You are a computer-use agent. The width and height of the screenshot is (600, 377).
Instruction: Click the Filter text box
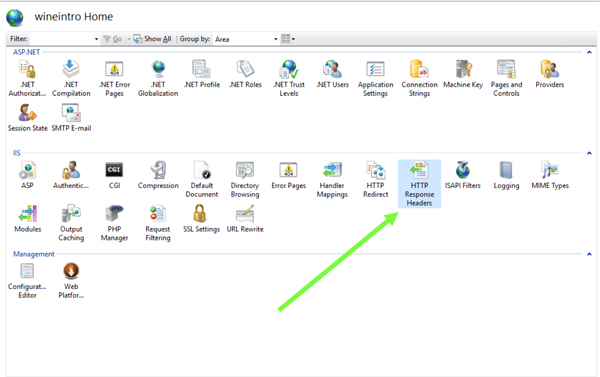click(61, 39)
